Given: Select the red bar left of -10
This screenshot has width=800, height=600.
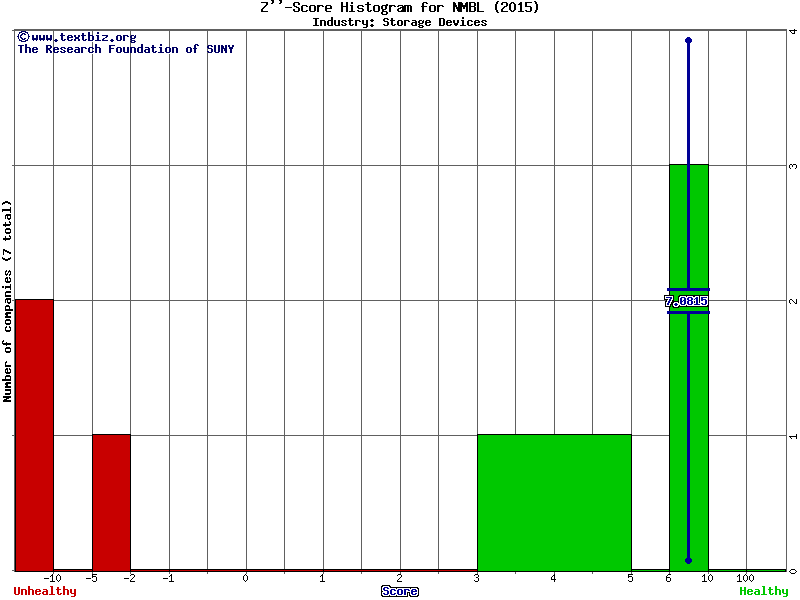Looking at the screenshot, I should click(34, 435).
